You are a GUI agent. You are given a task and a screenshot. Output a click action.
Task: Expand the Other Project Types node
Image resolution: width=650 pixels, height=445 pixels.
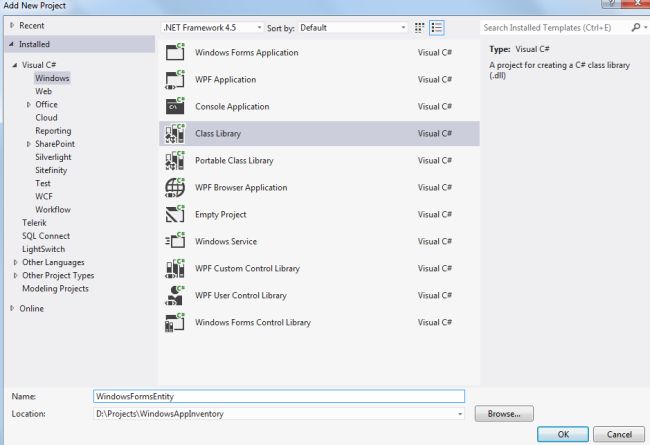[15, 275]
